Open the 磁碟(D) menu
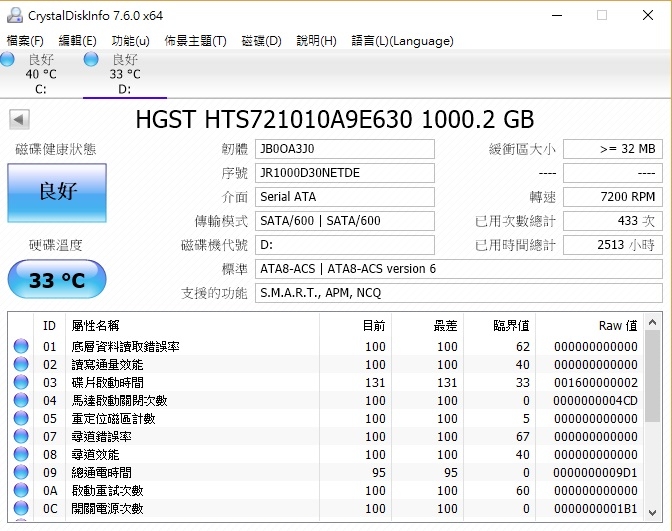The height and width of the screenshot is (531, 672). [x=261, y=41]
